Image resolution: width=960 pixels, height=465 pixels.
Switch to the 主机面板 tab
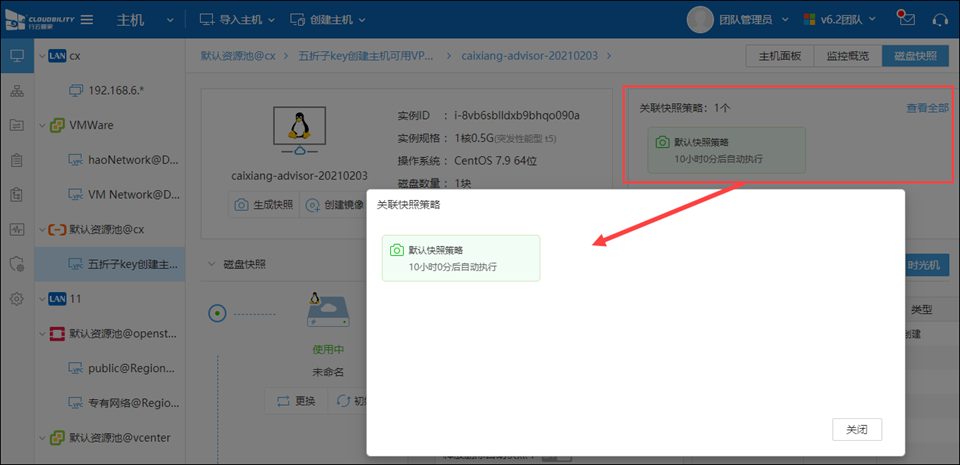pos(780,56)
